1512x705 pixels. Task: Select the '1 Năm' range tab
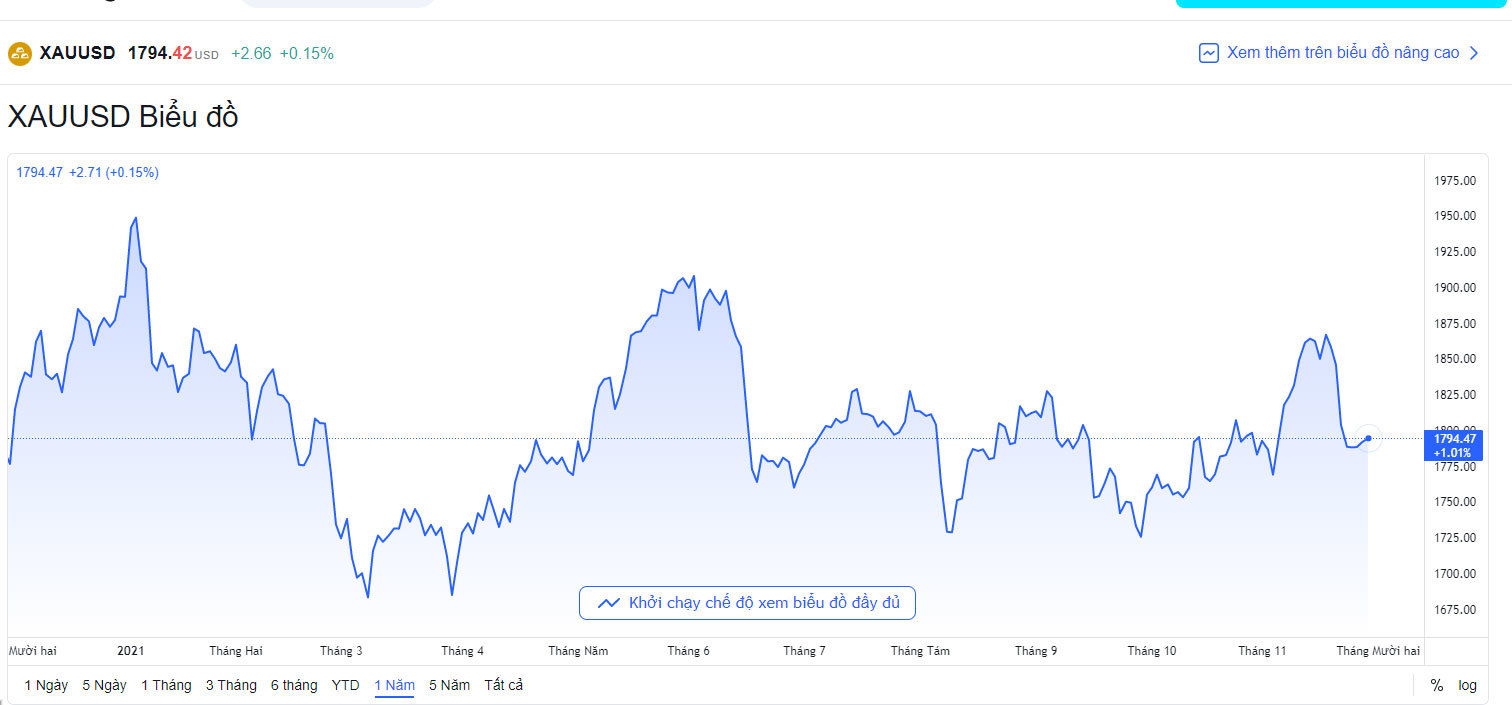click(x=394, y=685)
